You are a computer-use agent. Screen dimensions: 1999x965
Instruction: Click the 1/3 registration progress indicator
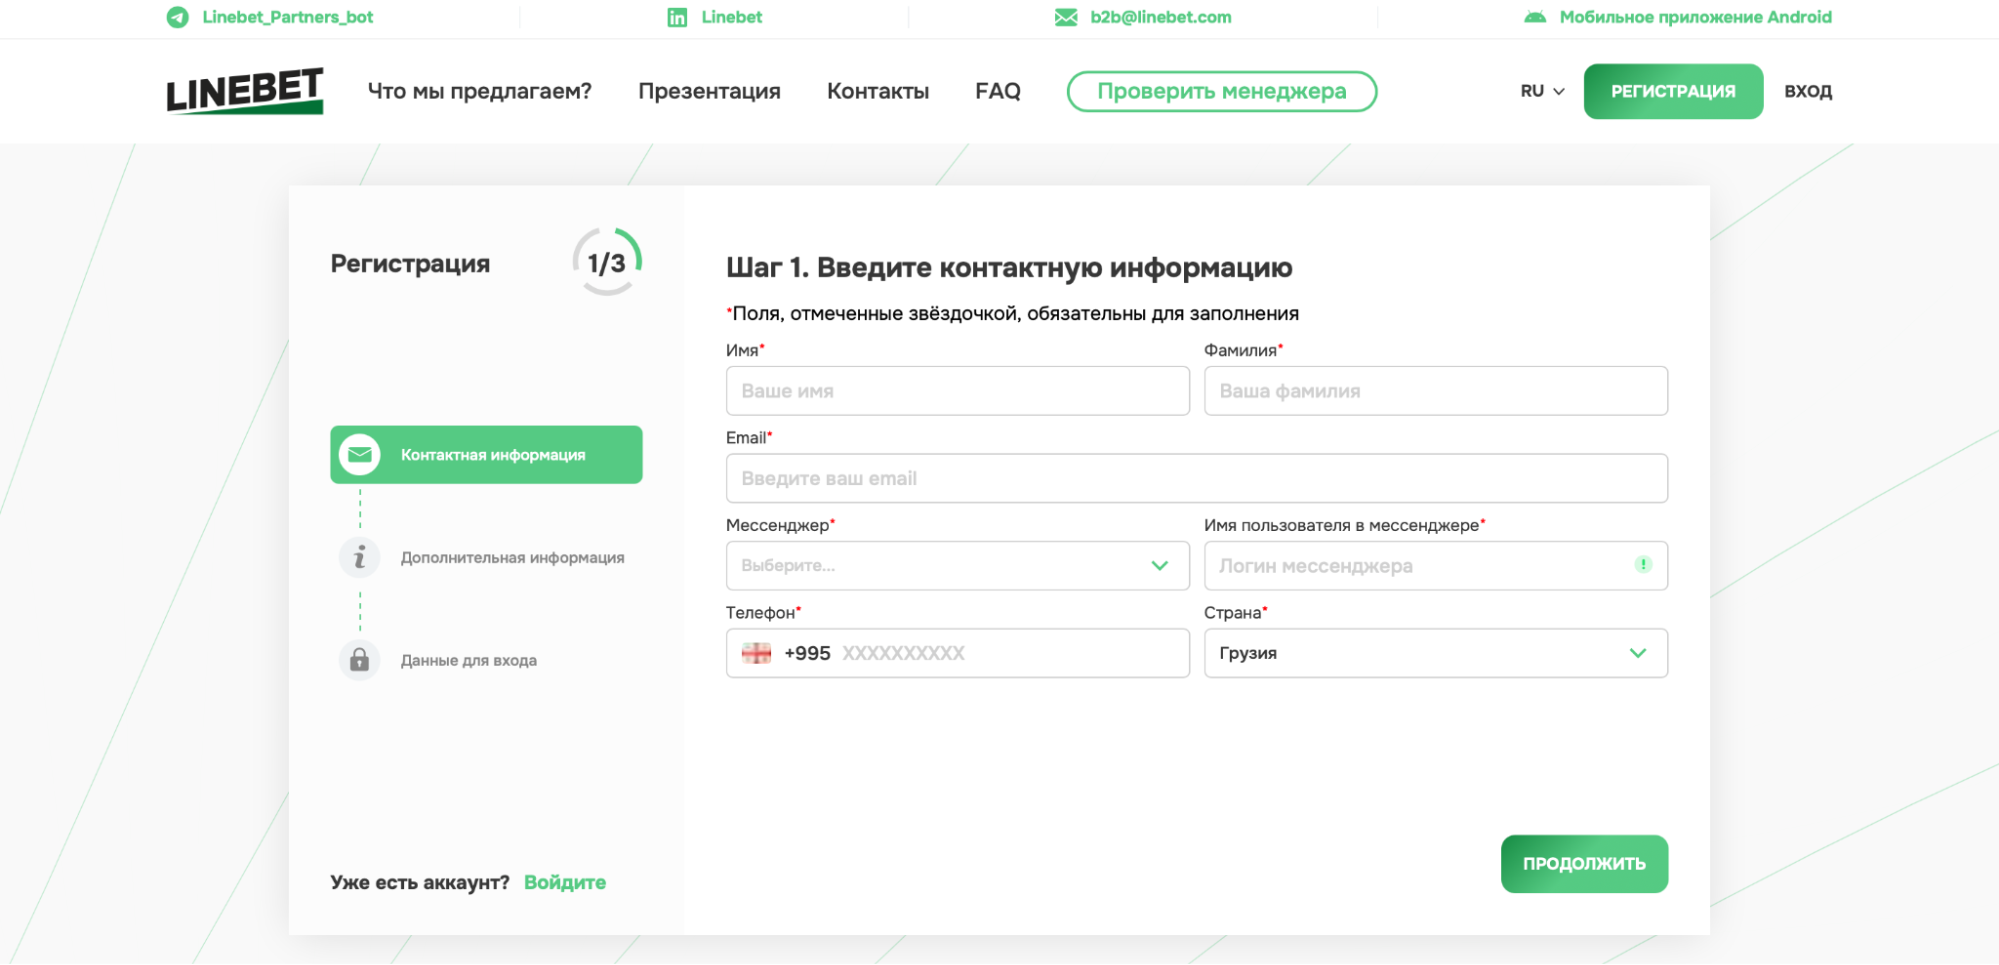tap(607, 262)
